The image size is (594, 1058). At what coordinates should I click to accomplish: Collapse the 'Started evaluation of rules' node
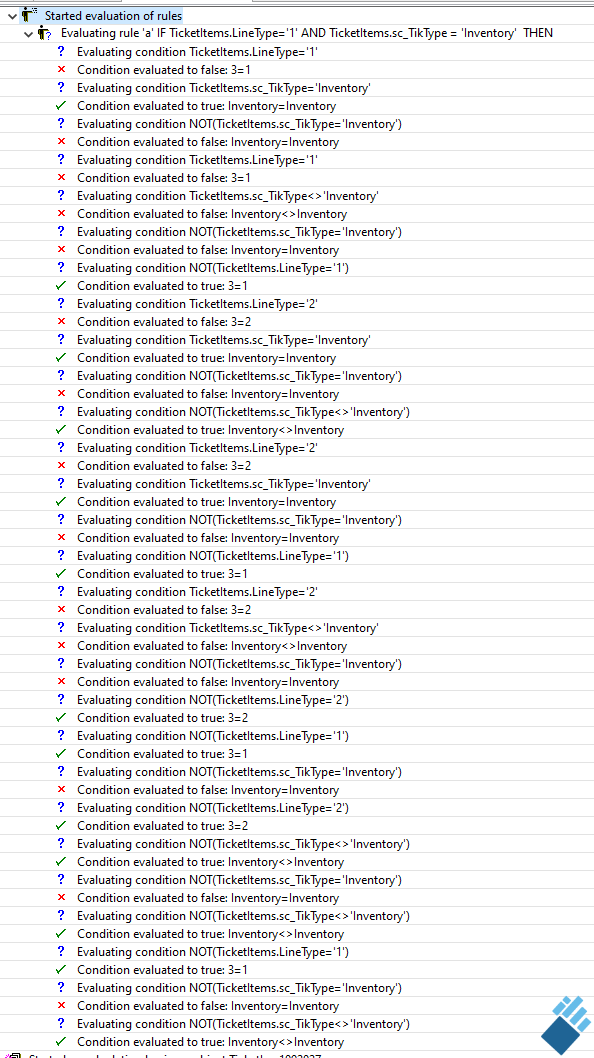pos(12,15)
